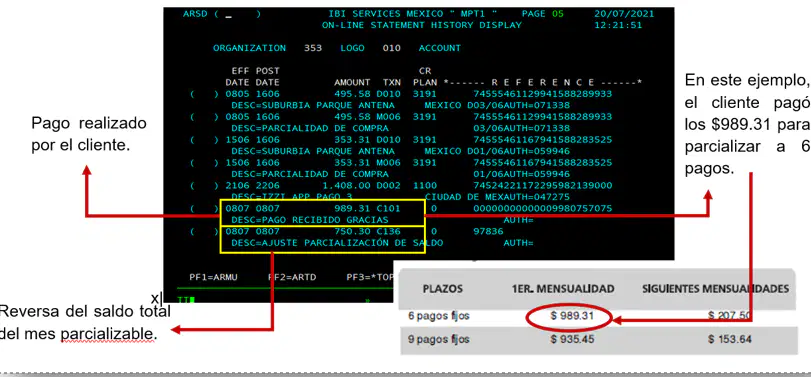The width and height of the screenshot is (811, 377).
Task: Click the PF2=ARTD function key label
Action: 292,277
